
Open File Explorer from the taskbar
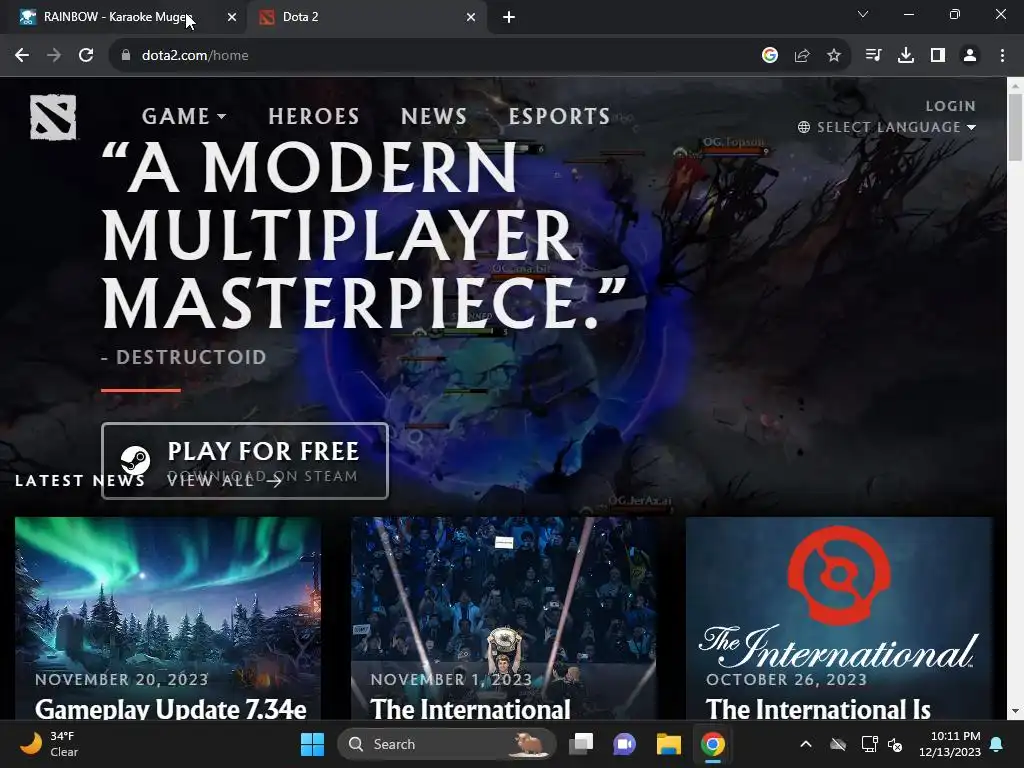[x=669, y=744]
